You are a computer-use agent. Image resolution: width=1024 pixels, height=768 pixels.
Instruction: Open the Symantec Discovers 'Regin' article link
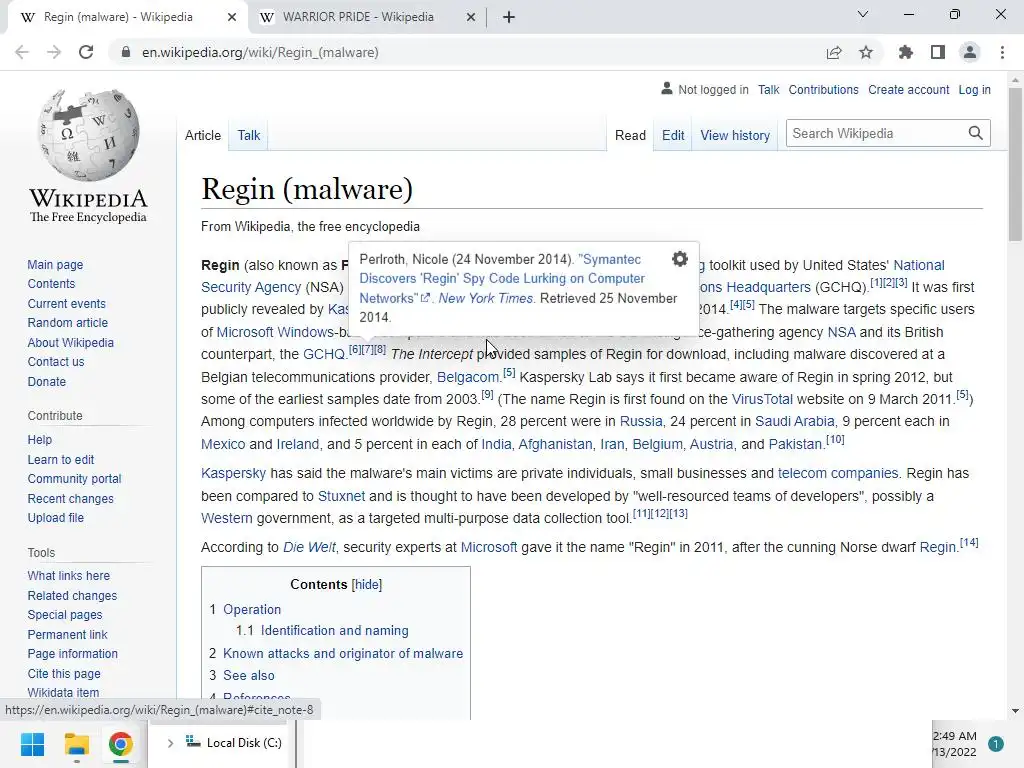(x=502, y=278)
